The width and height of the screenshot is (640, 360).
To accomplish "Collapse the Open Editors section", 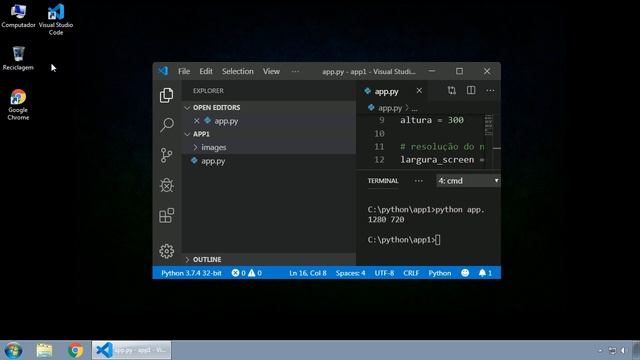I will click(x=187, y=107).
